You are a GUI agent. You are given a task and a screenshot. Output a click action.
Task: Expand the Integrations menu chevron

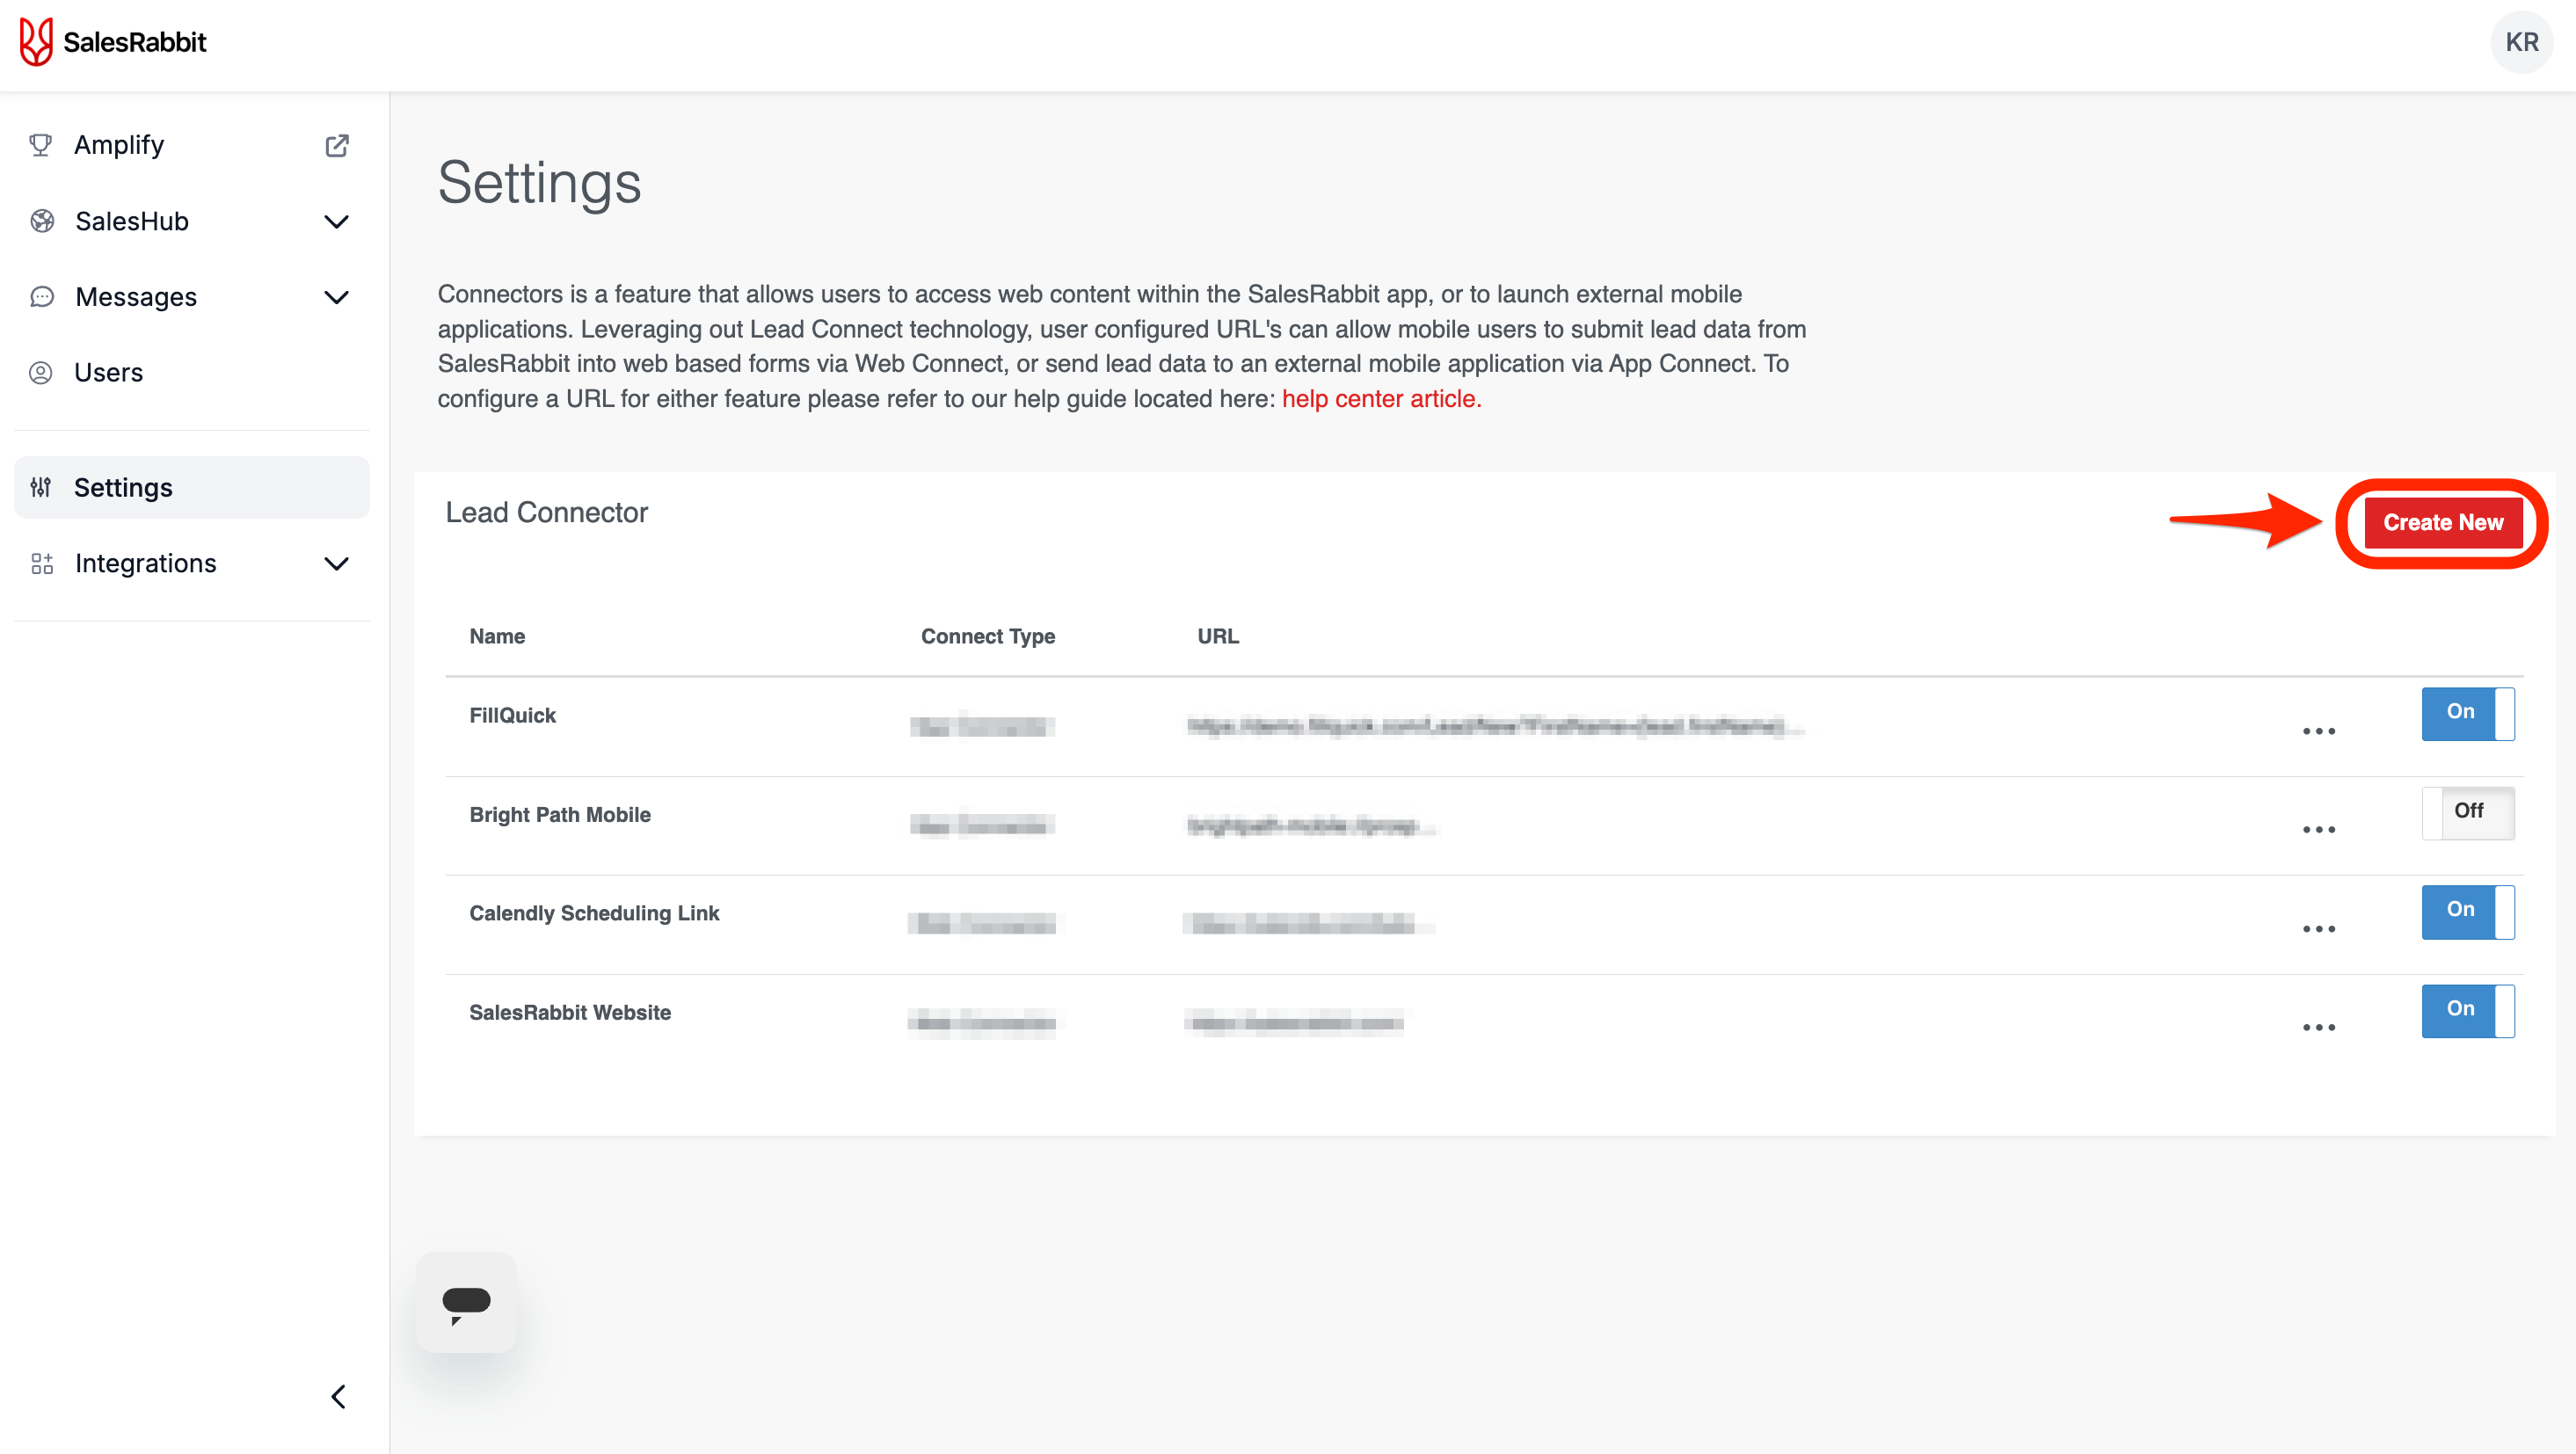pos(337,563)
